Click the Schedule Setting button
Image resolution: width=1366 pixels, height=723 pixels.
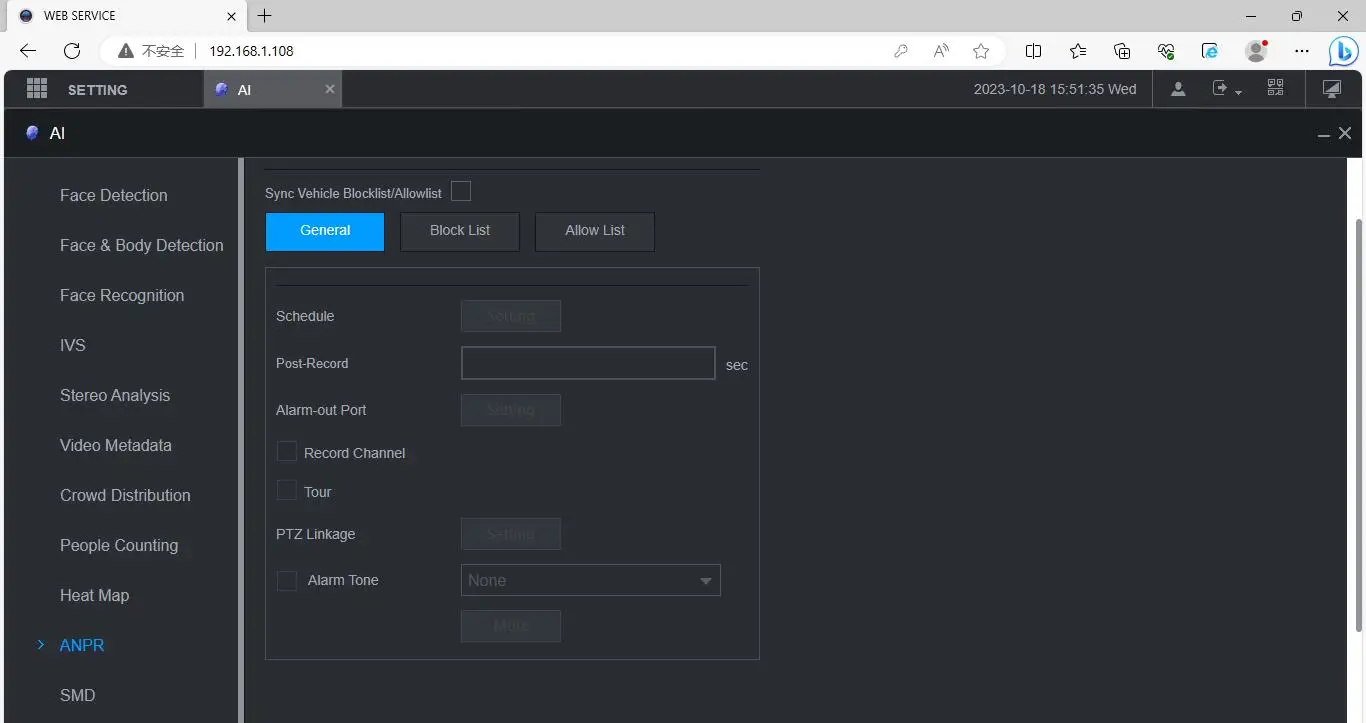pyautogui.click(x=511, y=316)
